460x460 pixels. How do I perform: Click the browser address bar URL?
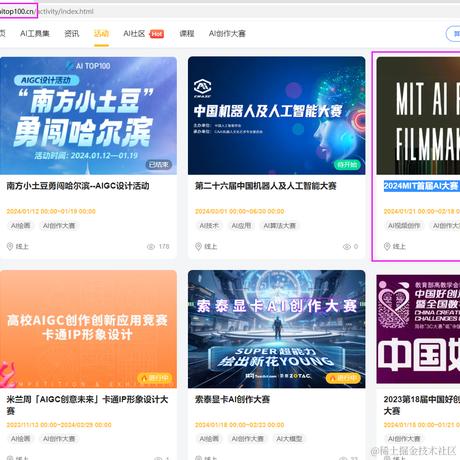pos(47,11)
